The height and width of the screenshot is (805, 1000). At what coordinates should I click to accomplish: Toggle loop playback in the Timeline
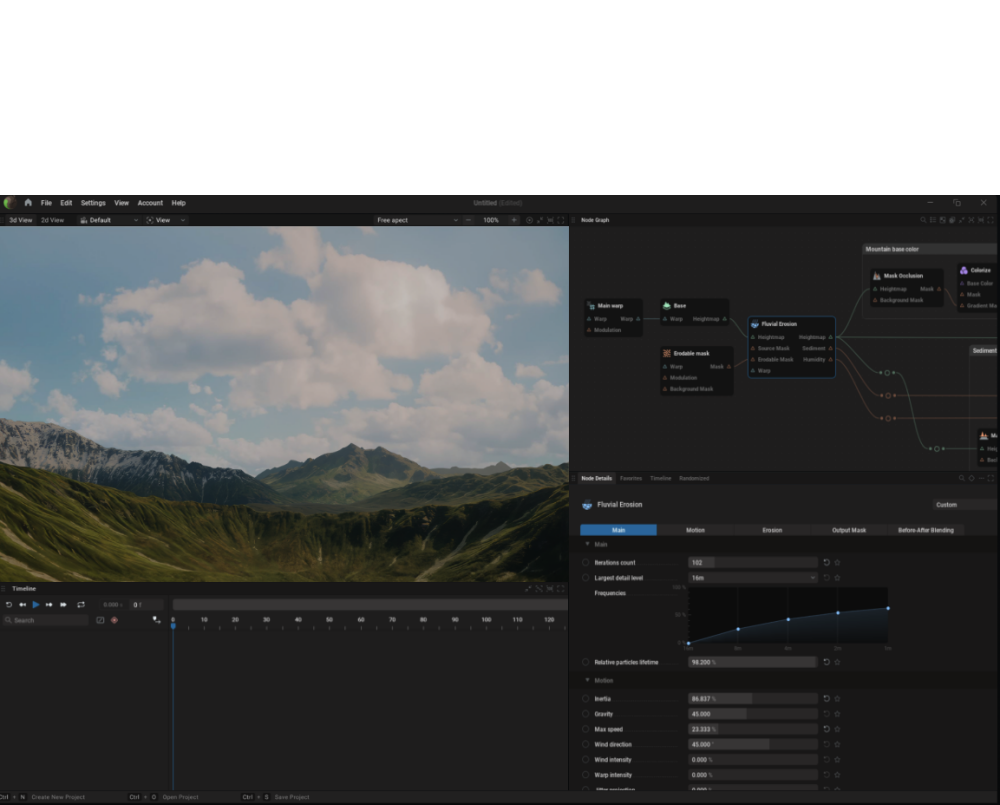(x=81, y=605)
